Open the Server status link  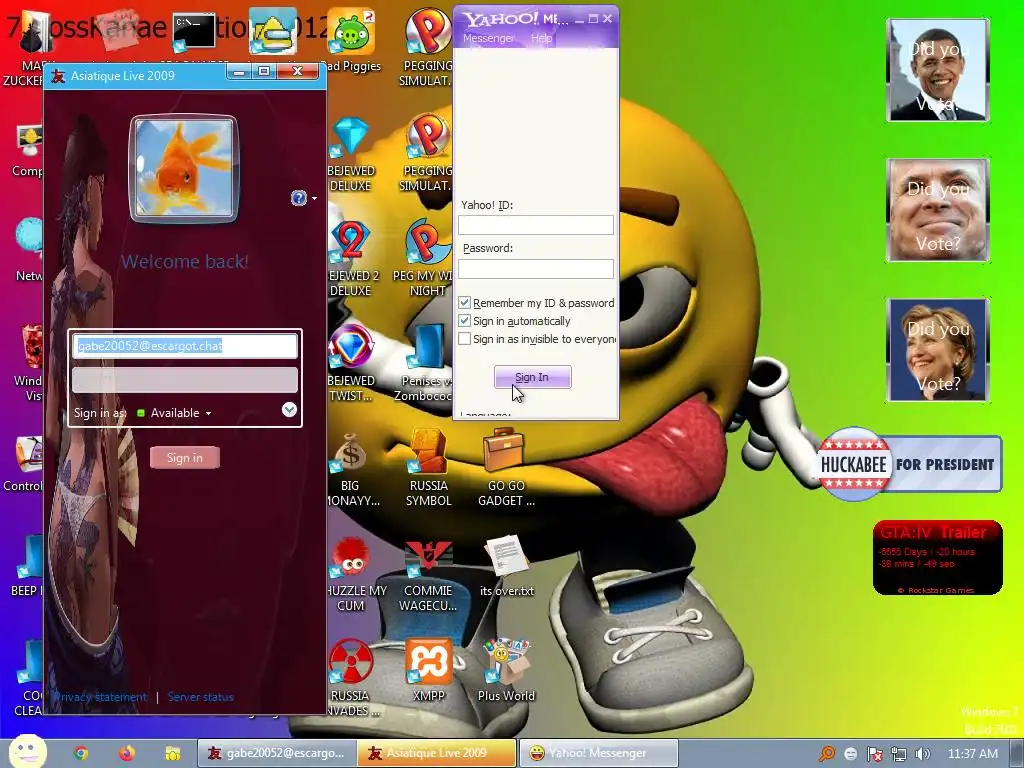click(x=200, y=697)
